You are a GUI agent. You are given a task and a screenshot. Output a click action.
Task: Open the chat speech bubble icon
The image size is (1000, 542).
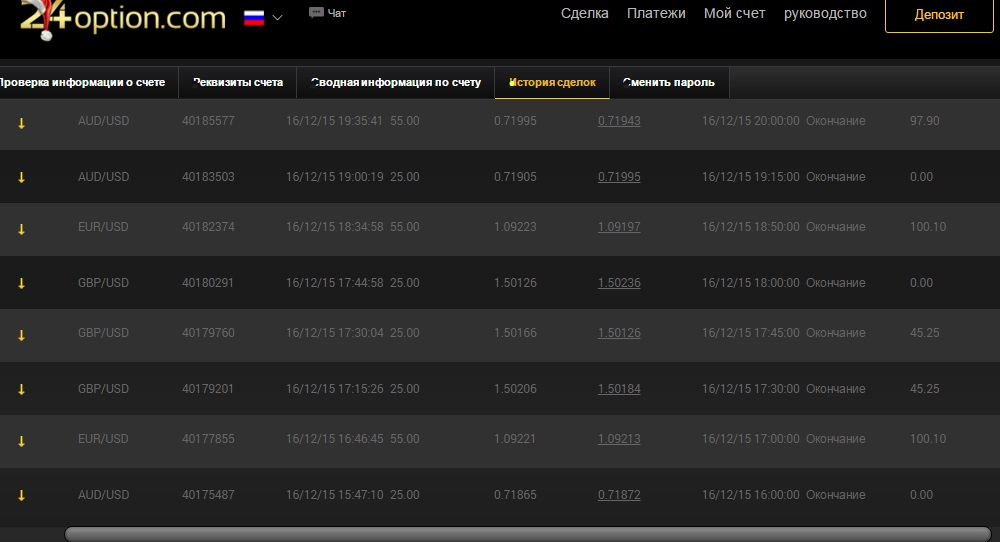click(316, 14)
